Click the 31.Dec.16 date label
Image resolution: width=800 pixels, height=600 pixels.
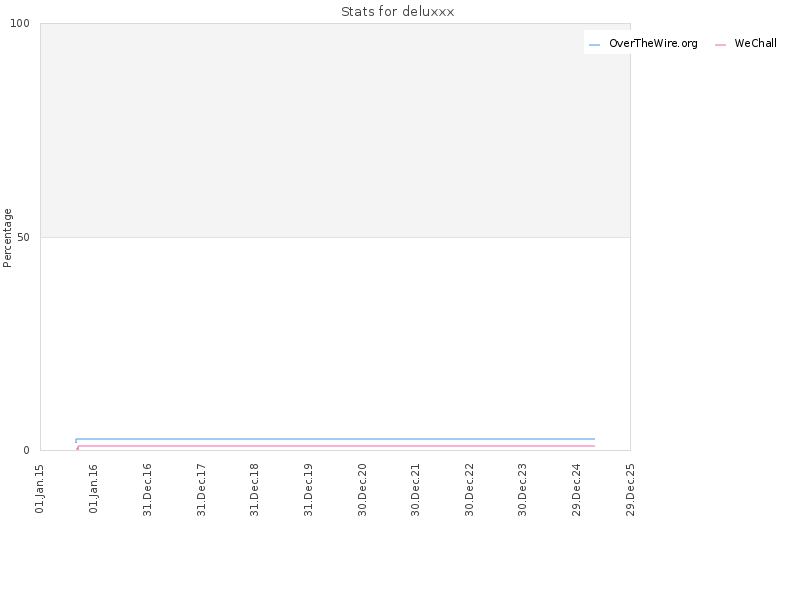147,489
